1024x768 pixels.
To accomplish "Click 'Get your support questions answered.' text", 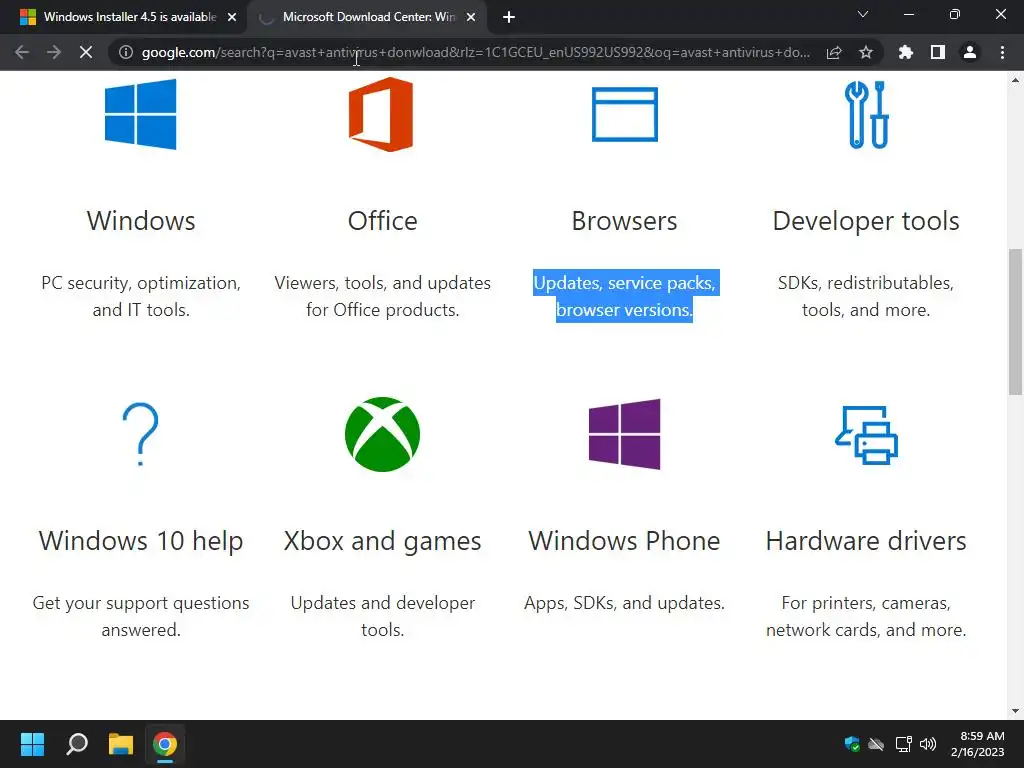I will 141,616.
